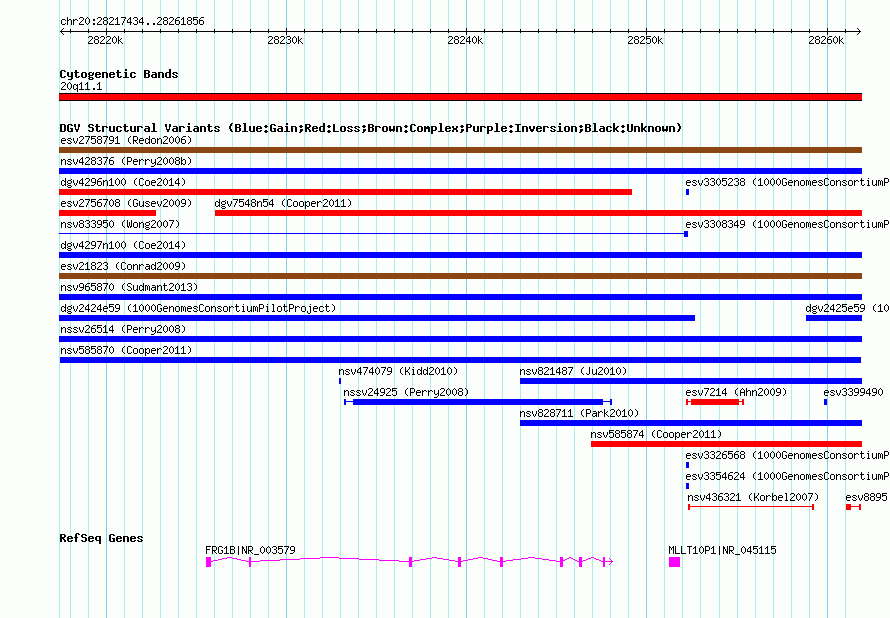Click the first magenta exon of FRG1B
The height and width of the screenshot is (618, 890).
point(208,562)
